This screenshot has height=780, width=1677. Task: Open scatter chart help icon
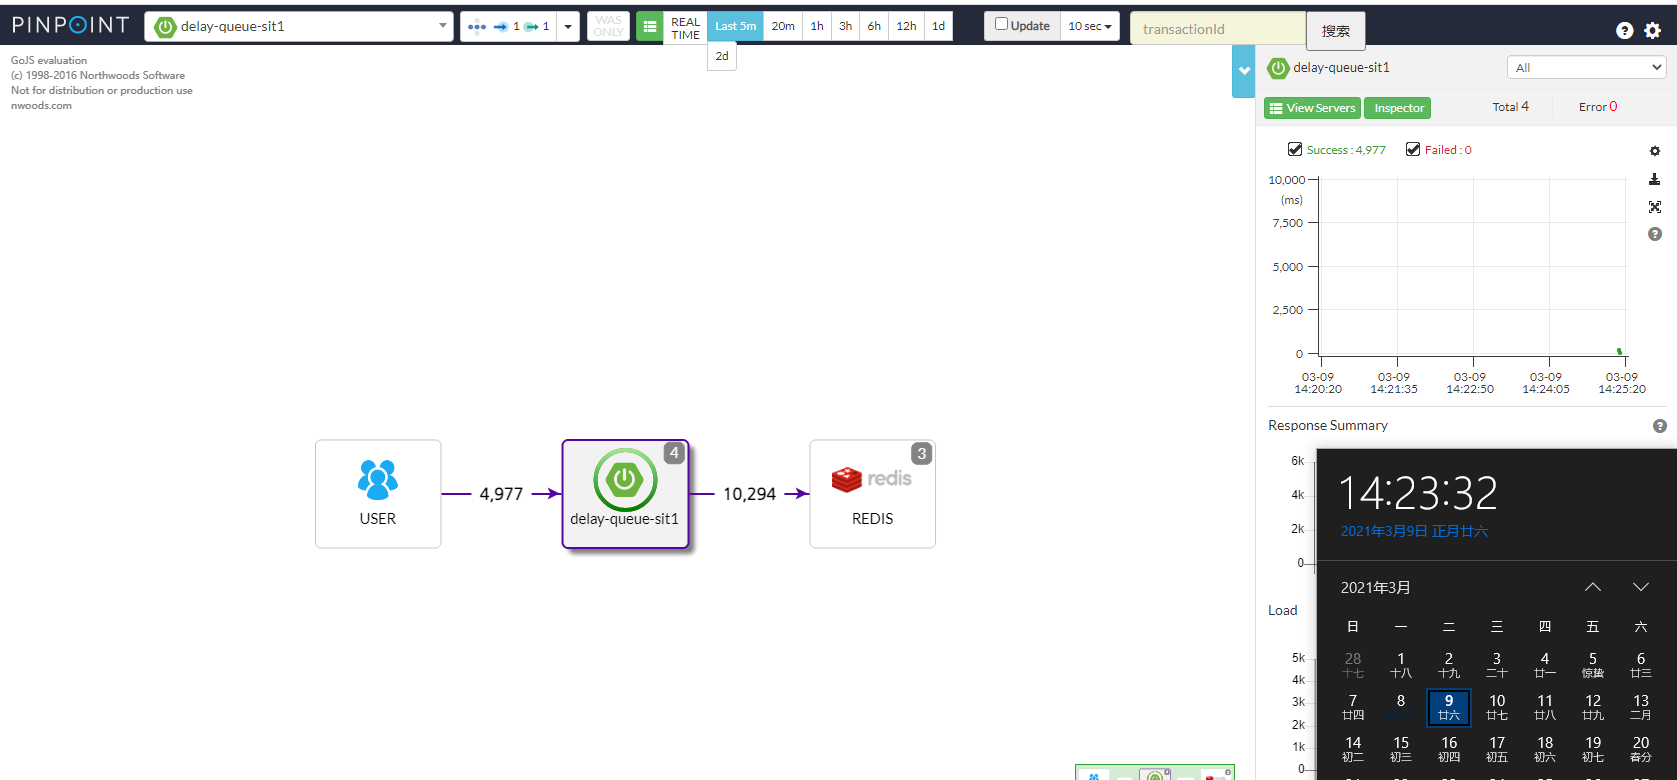(1655, 234)
